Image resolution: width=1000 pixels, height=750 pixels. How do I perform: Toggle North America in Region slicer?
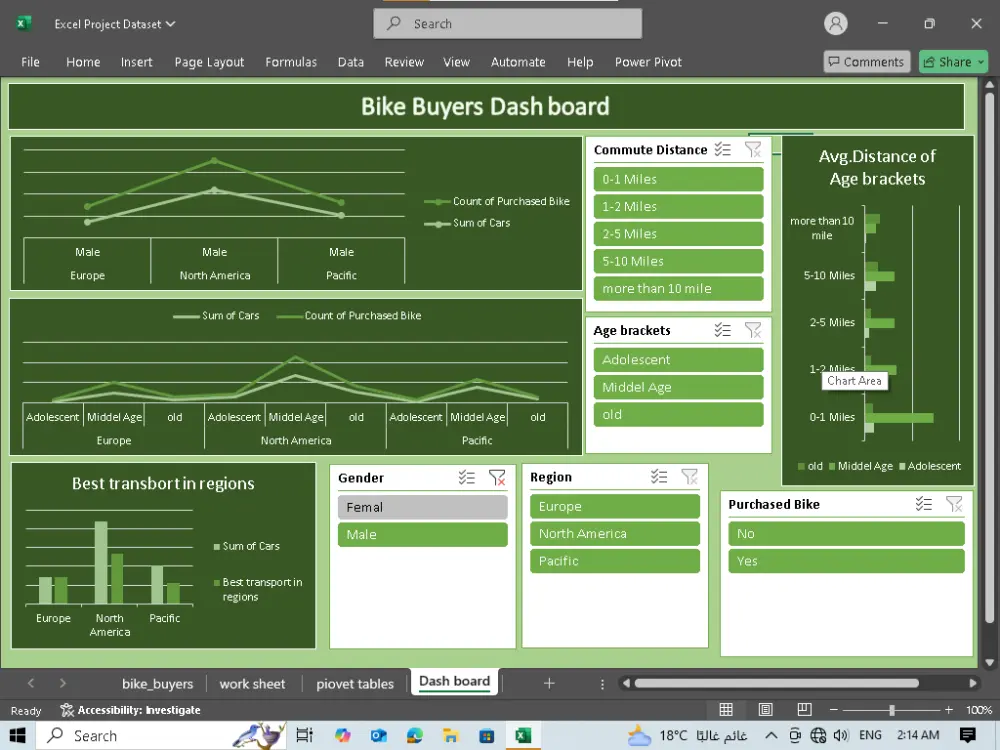tap(615, 534)
